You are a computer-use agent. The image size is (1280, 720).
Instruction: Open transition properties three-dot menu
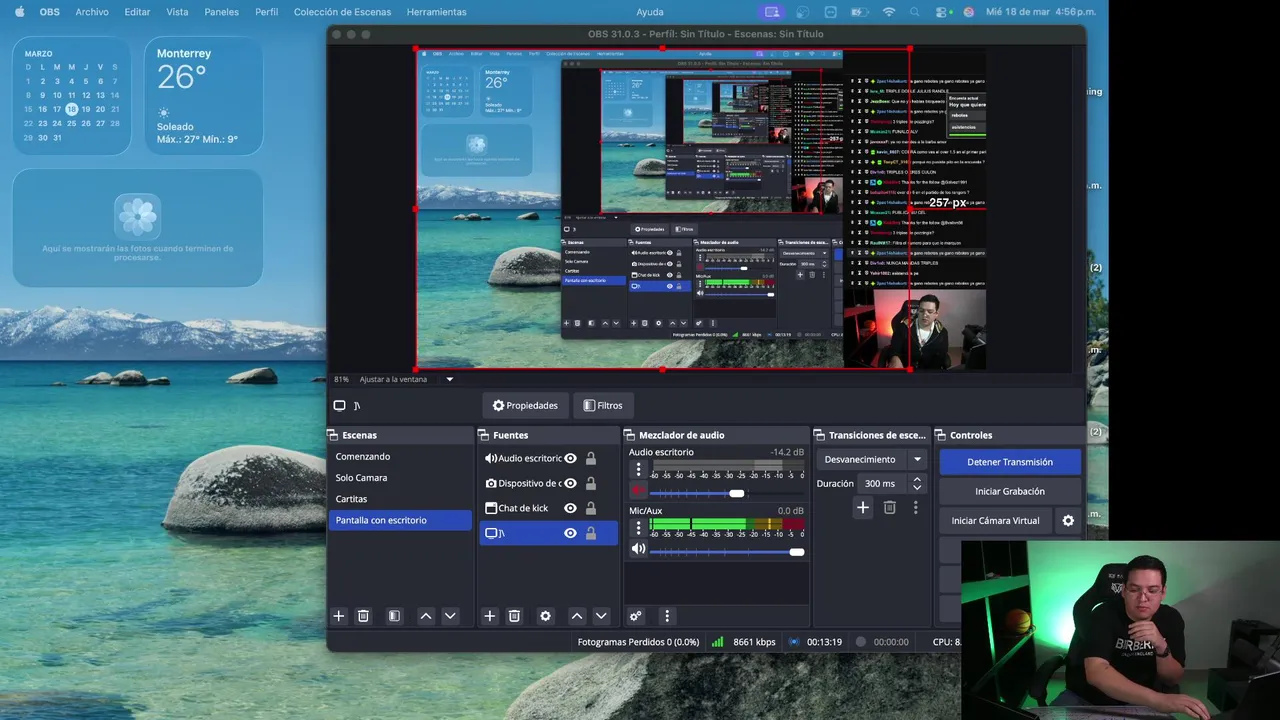point(915,508)
